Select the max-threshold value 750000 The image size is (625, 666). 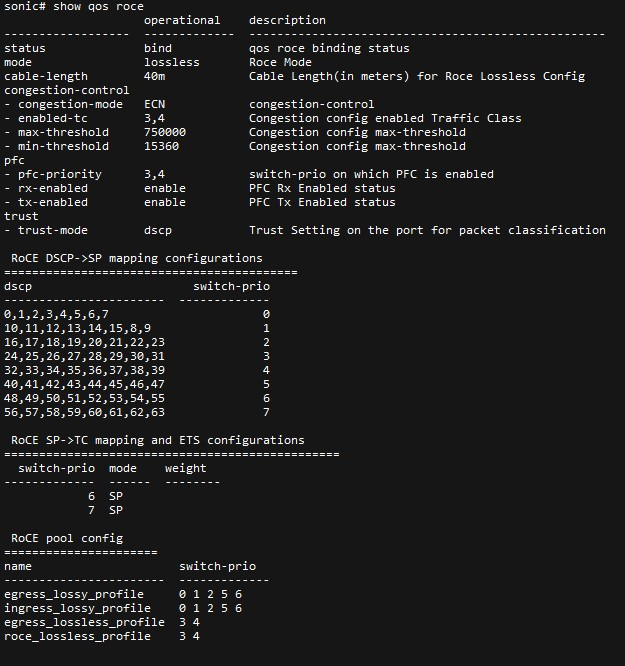pos(165,132)
